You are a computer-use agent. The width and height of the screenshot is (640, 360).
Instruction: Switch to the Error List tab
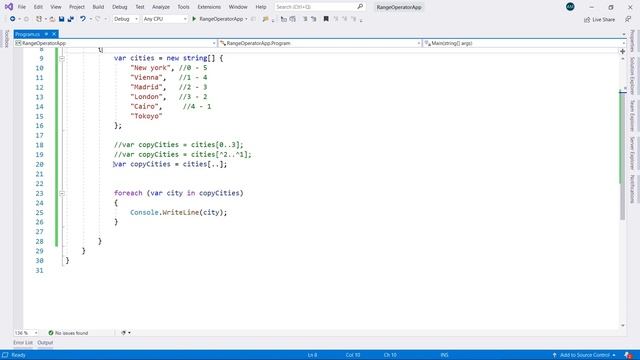pyautogui.click(x=23, y=343)
